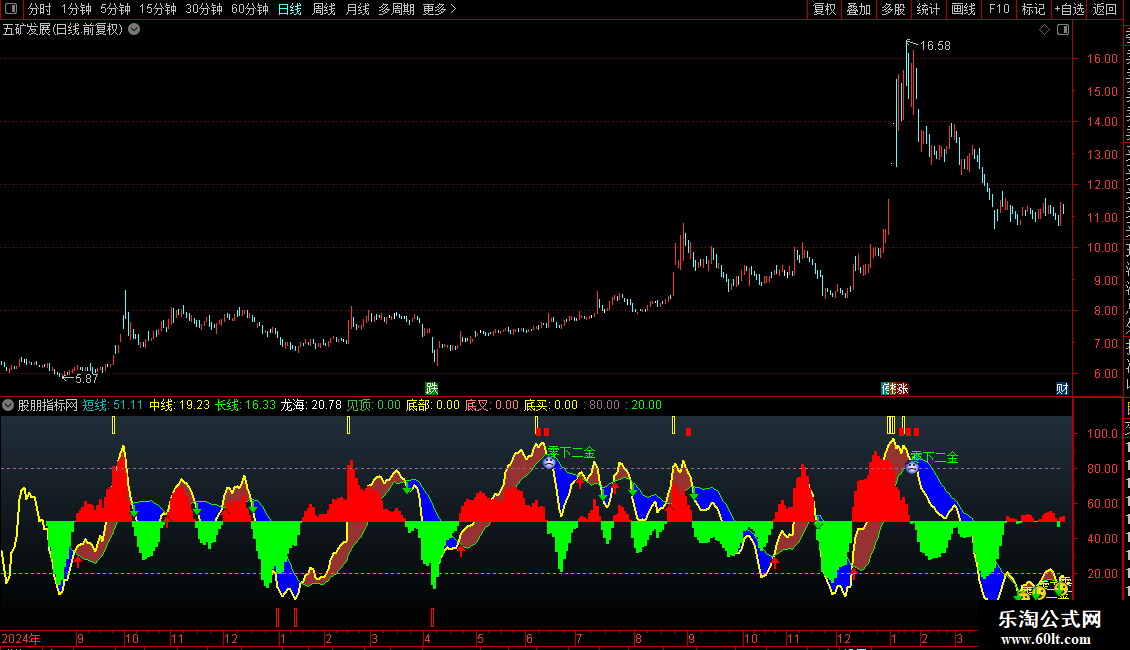1130x650 pixels.
Task: Click the 16.58 high price label
Action: (x=935, y=45)
